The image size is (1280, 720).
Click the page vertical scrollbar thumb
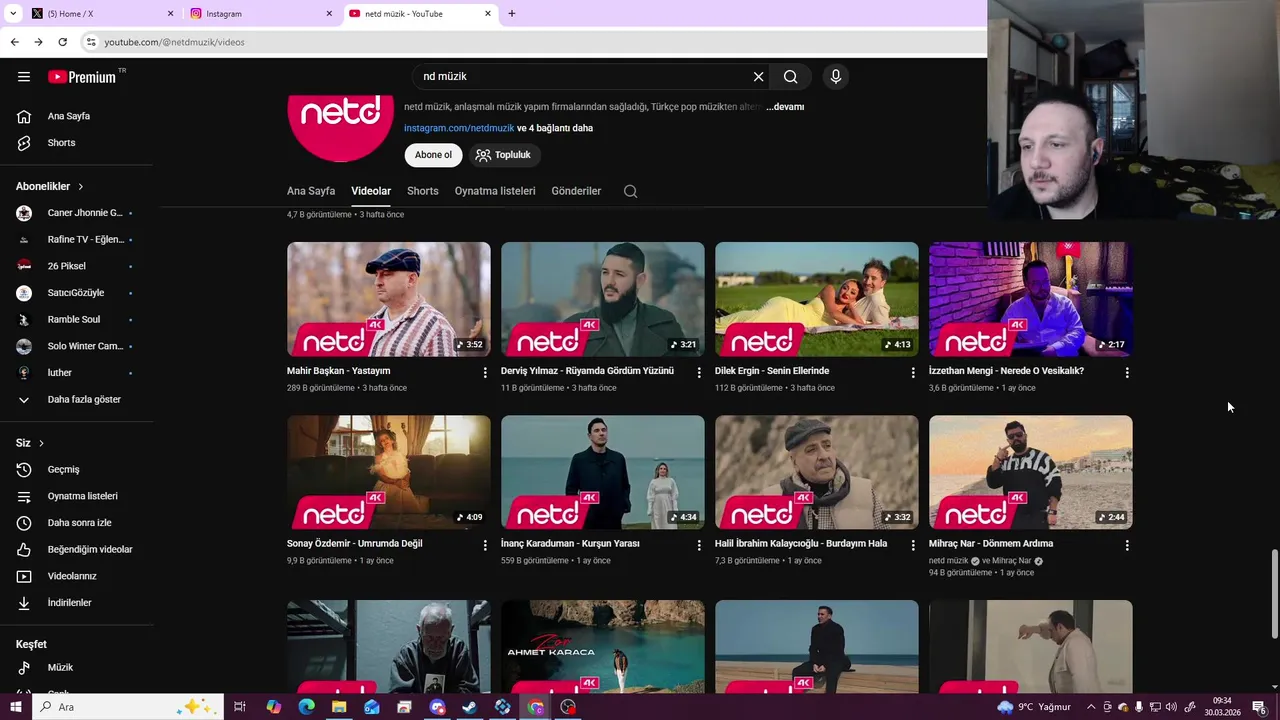click(x=1274, y=594)
